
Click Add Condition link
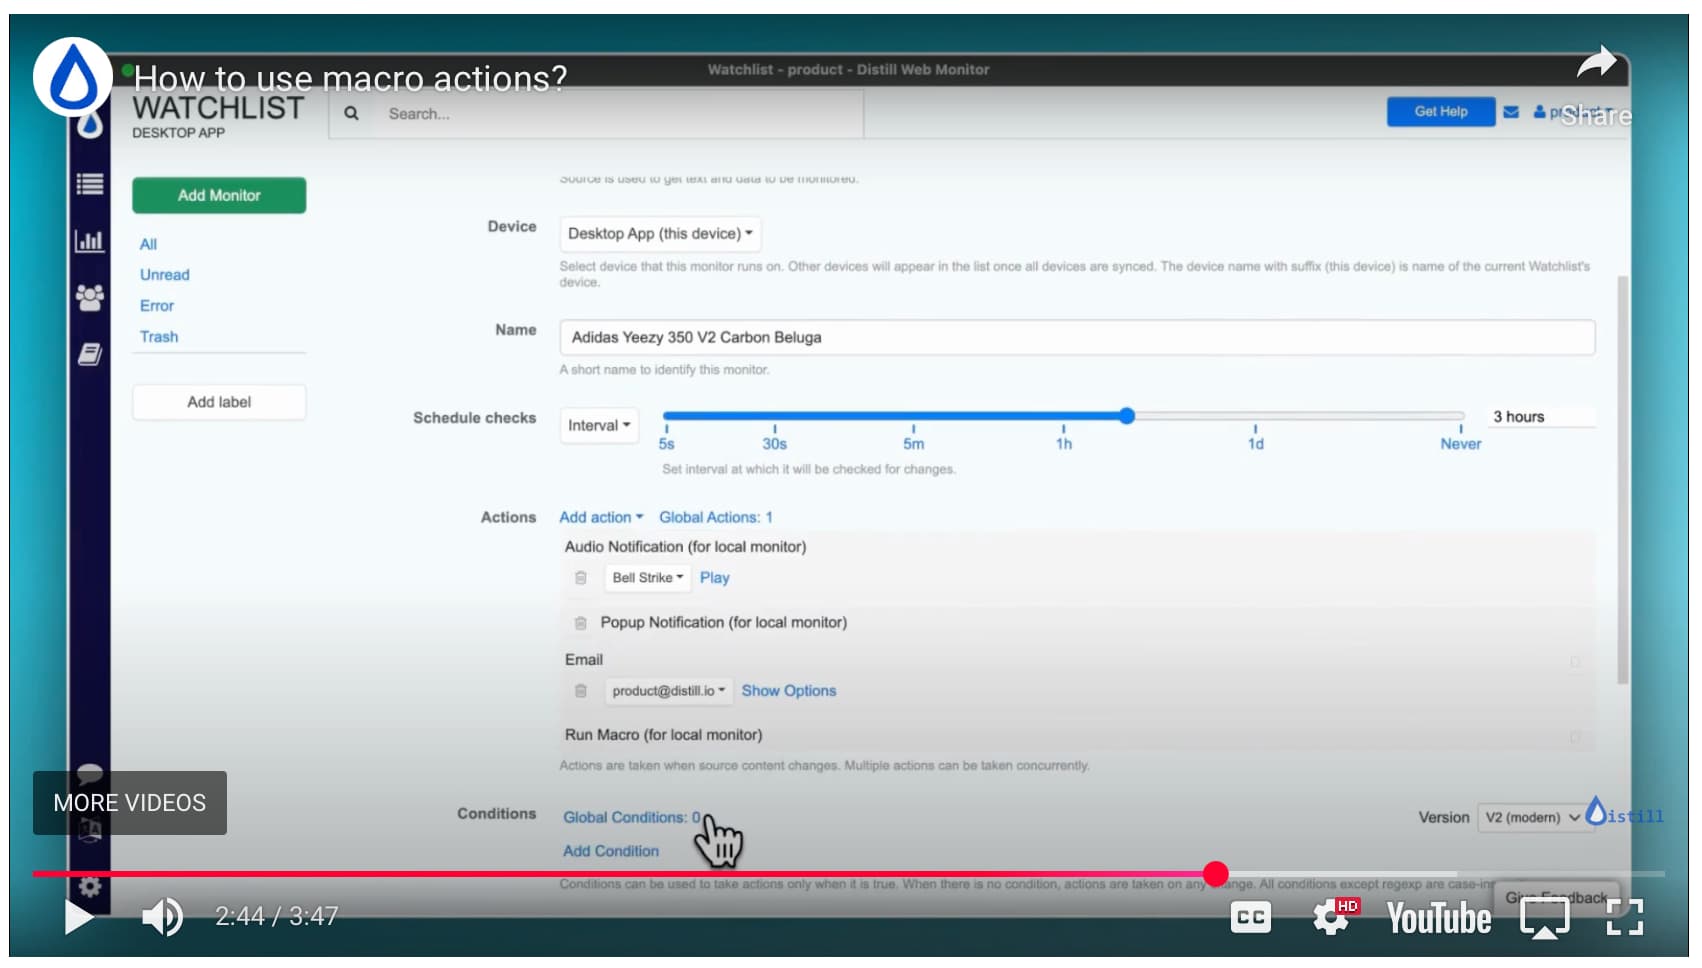[x=611, y=851]
